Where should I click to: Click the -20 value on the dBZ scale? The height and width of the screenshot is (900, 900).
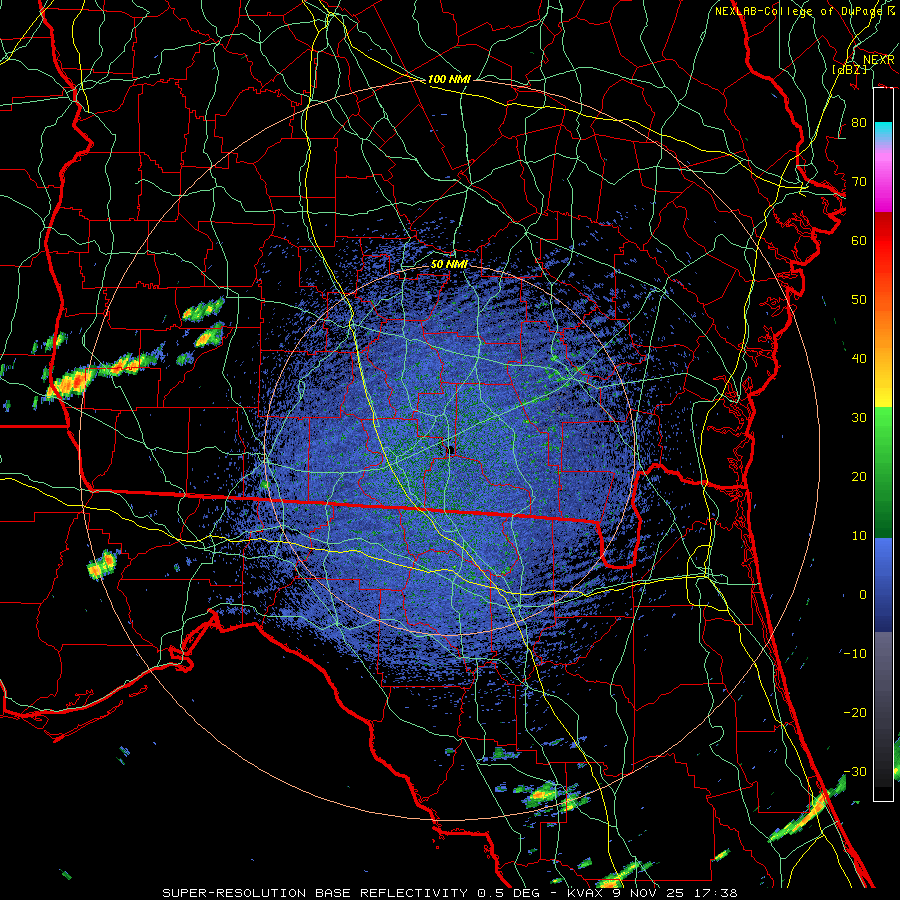[x=855, y=713]
